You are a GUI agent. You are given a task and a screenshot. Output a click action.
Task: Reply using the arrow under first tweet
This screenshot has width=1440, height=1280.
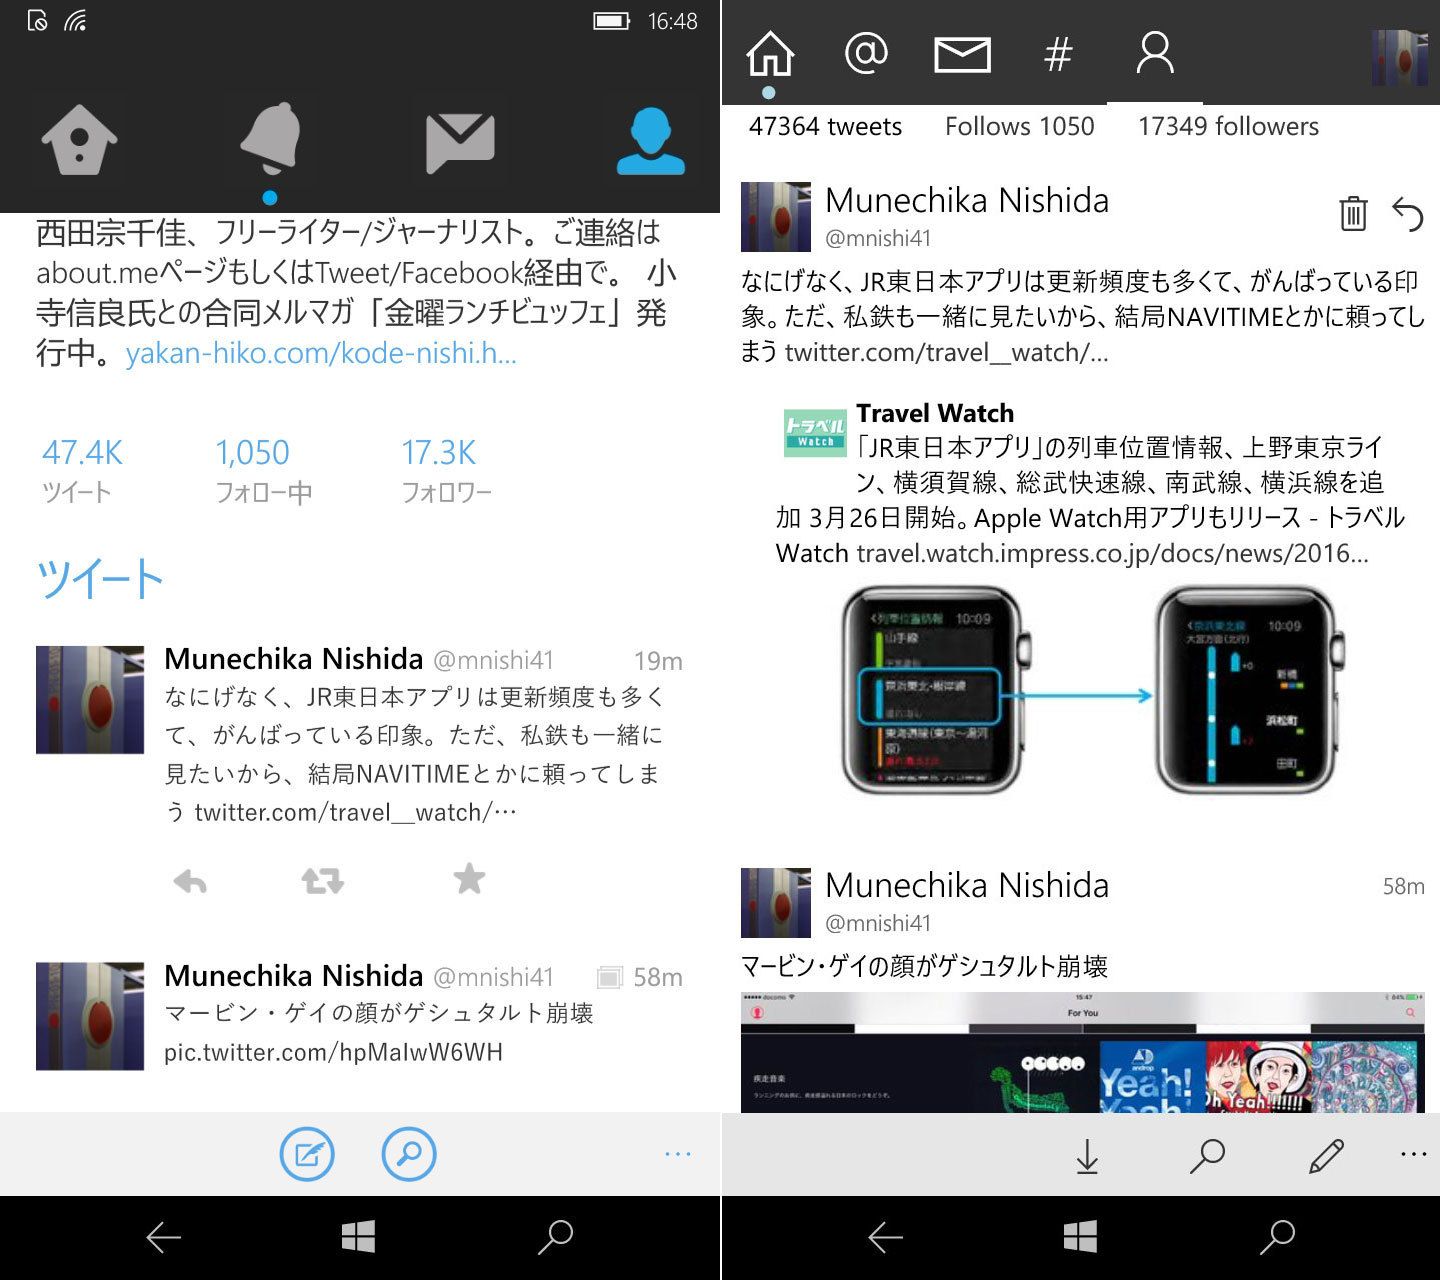(190, 881)
